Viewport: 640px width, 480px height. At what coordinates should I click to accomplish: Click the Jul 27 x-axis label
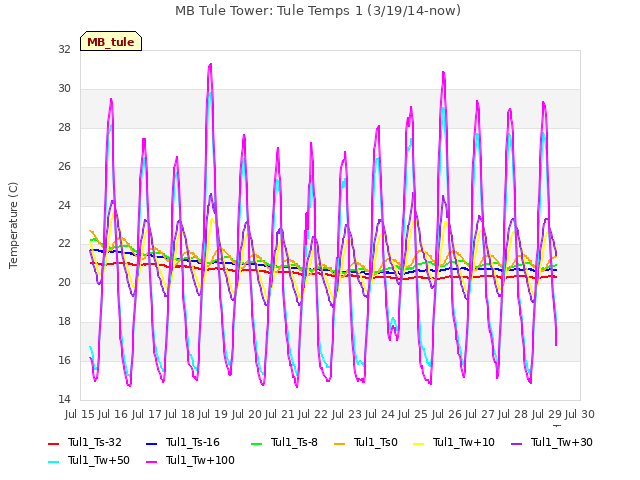click(x=480, y=414)
